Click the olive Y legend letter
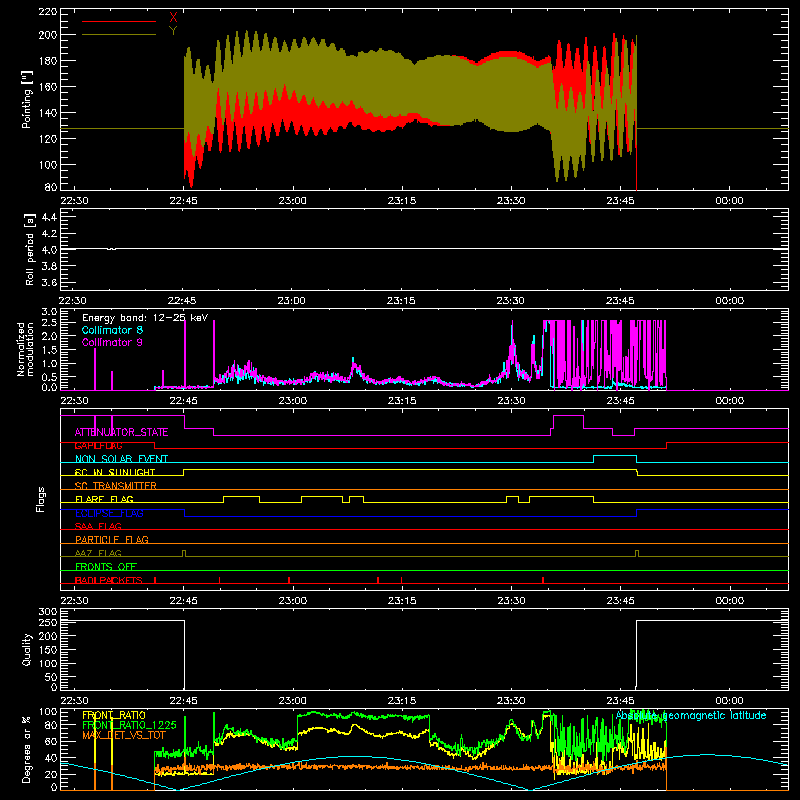The image size is (800, 800). pos(173,31)
